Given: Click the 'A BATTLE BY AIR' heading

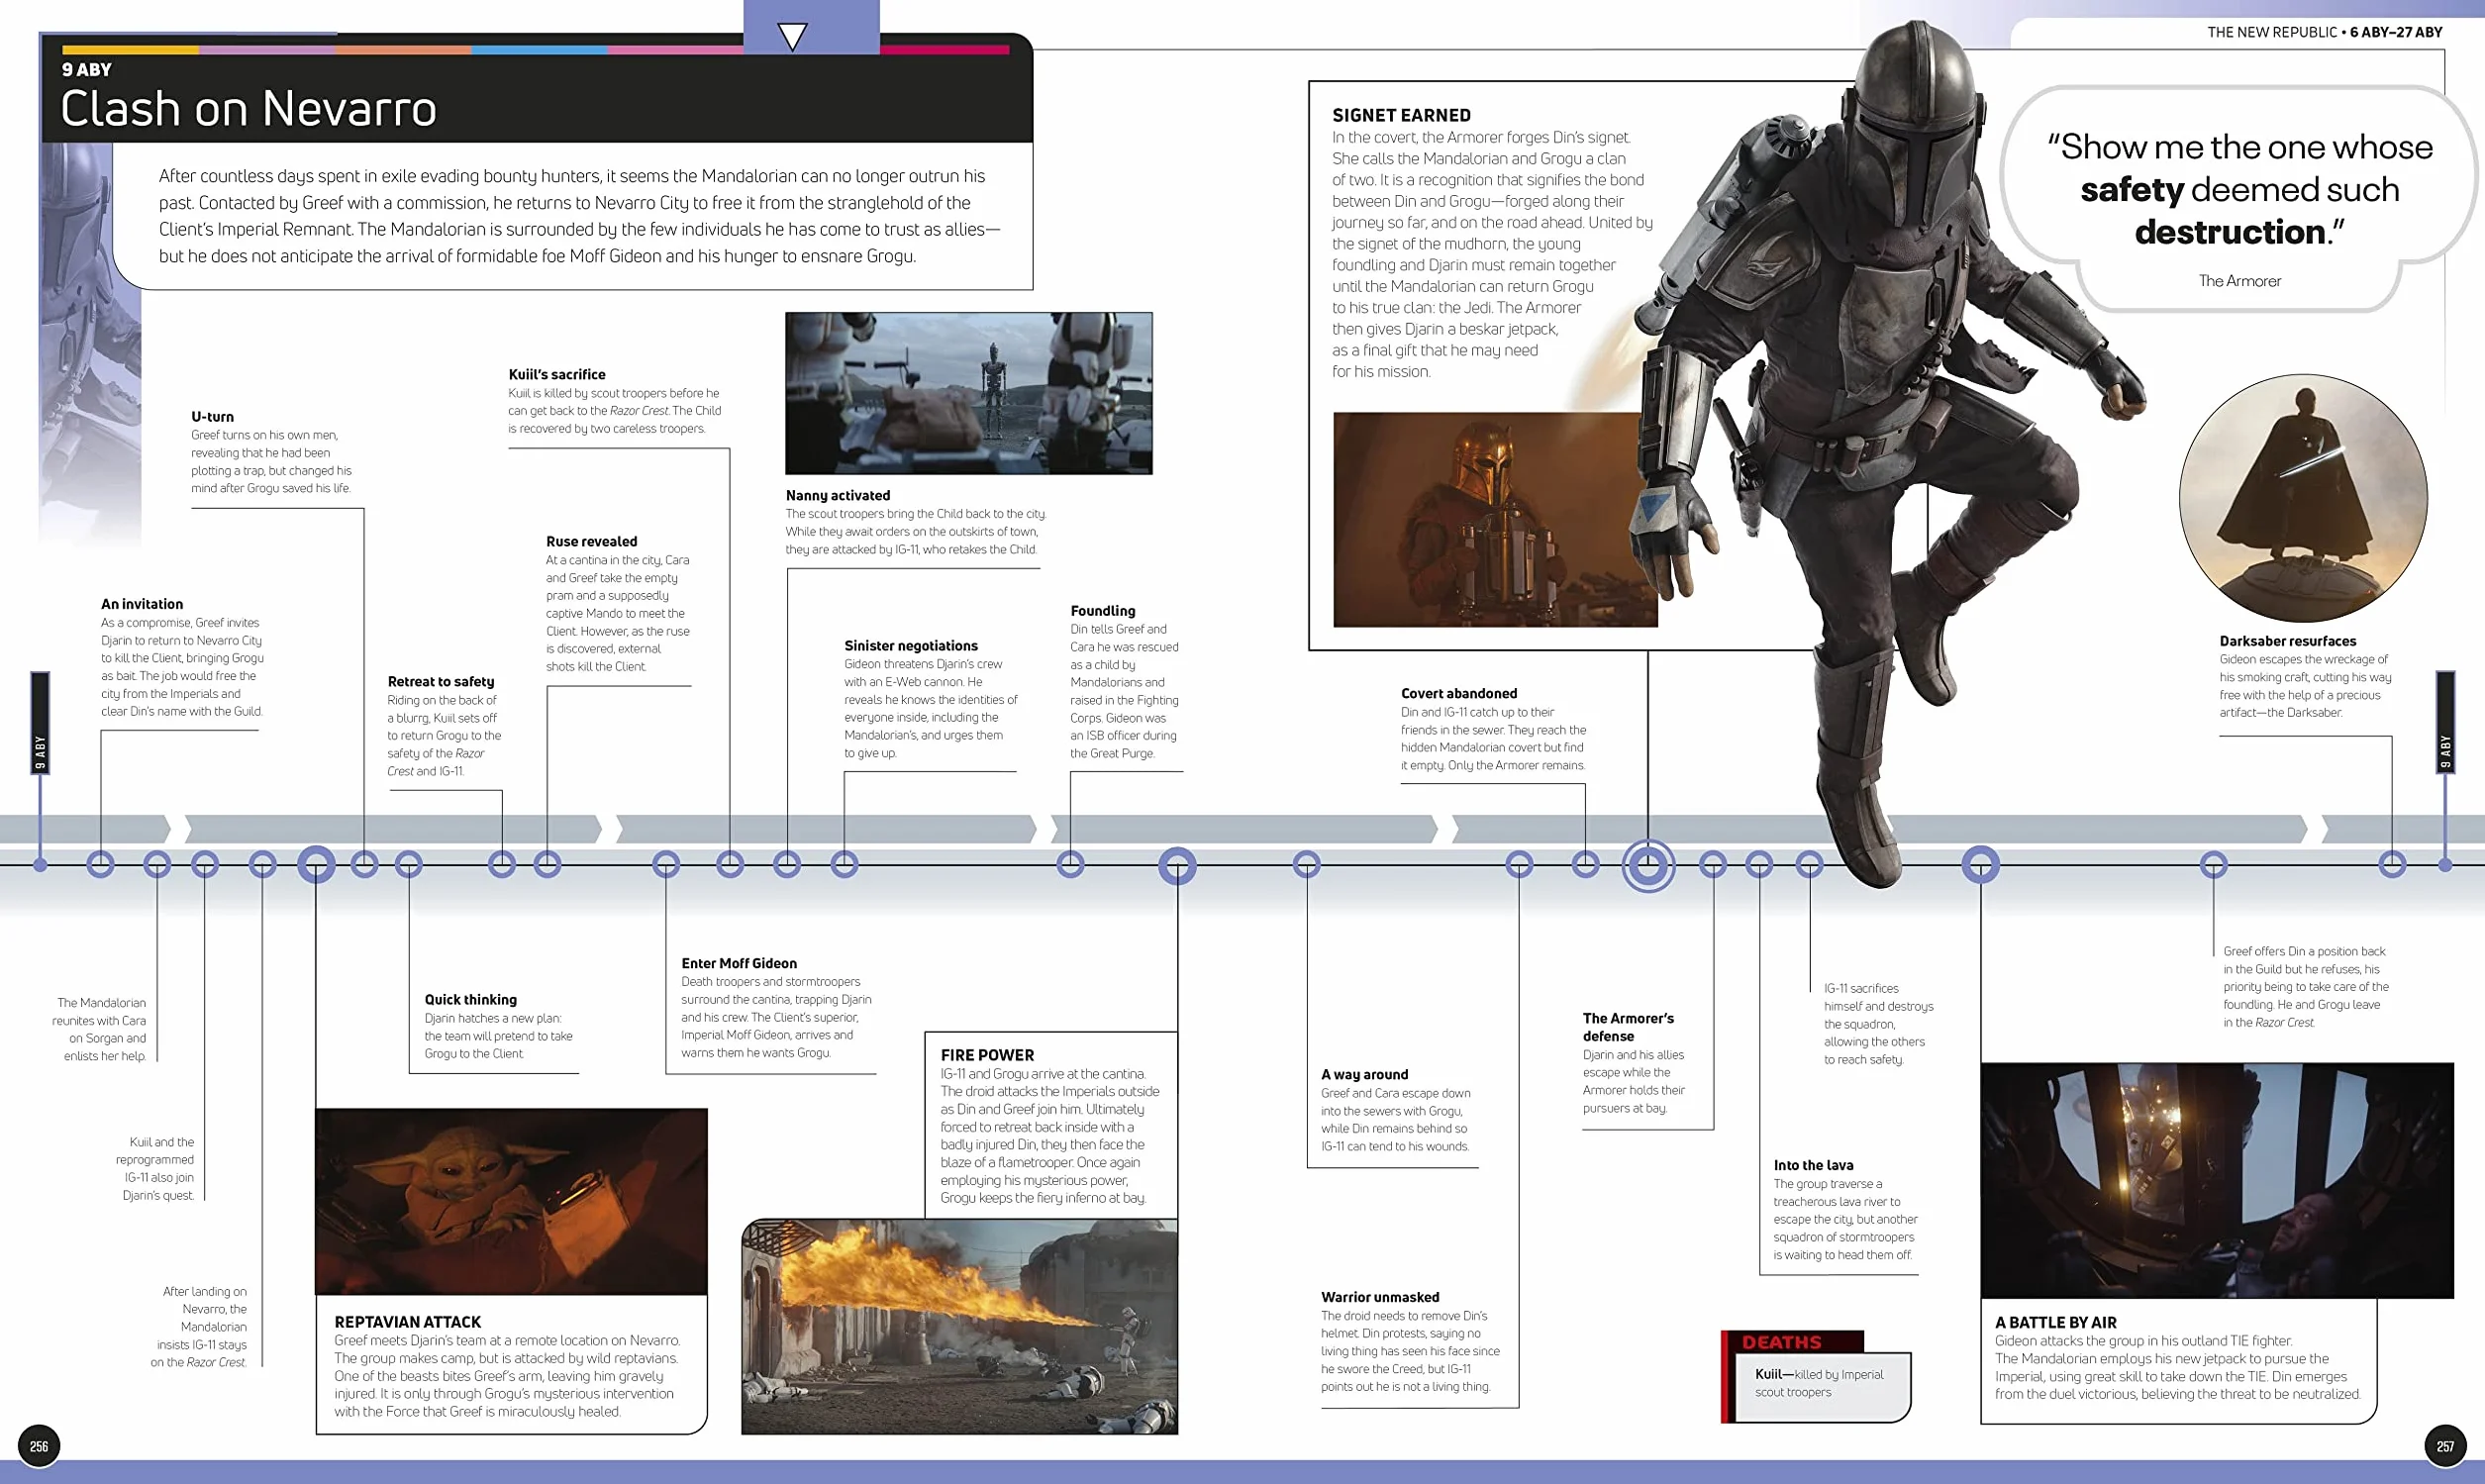Looking at the screenshot, I should point(2056,1322).
